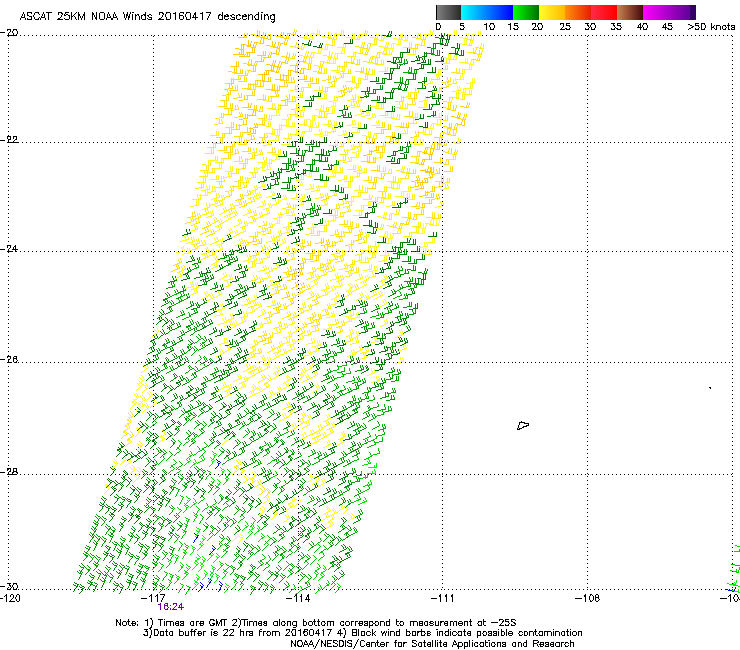Click the "-28" latitude axis label
The image size is (740, 650).
9,472
